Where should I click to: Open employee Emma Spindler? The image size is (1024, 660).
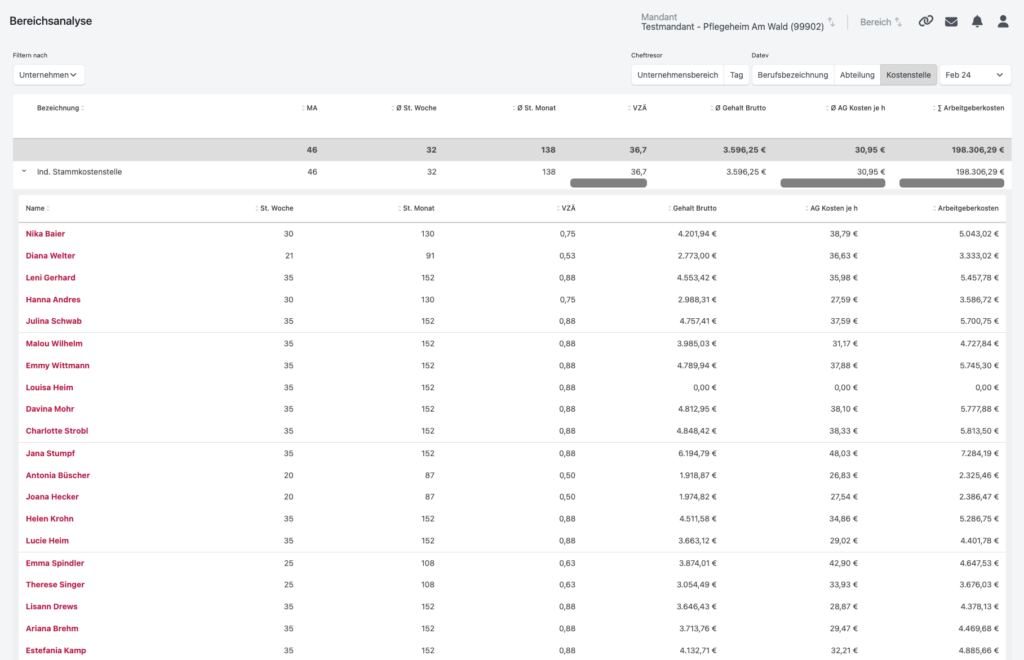[x=55, y=563]
